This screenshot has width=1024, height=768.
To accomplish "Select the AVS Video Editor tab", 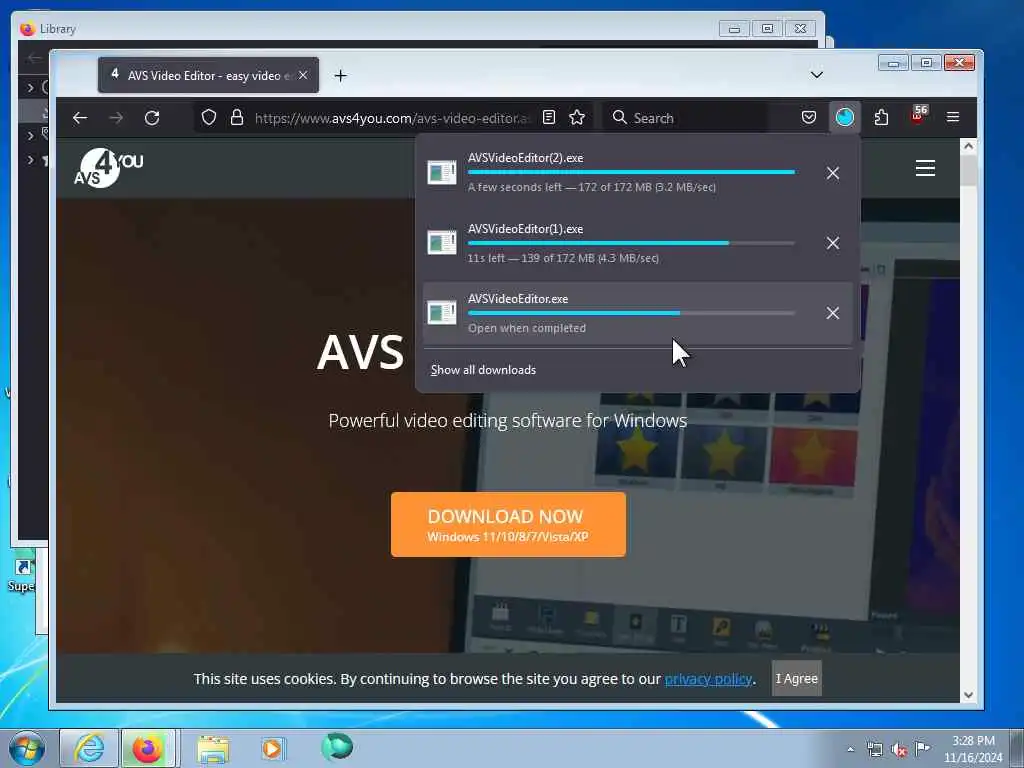I will [x=208, y=75].
